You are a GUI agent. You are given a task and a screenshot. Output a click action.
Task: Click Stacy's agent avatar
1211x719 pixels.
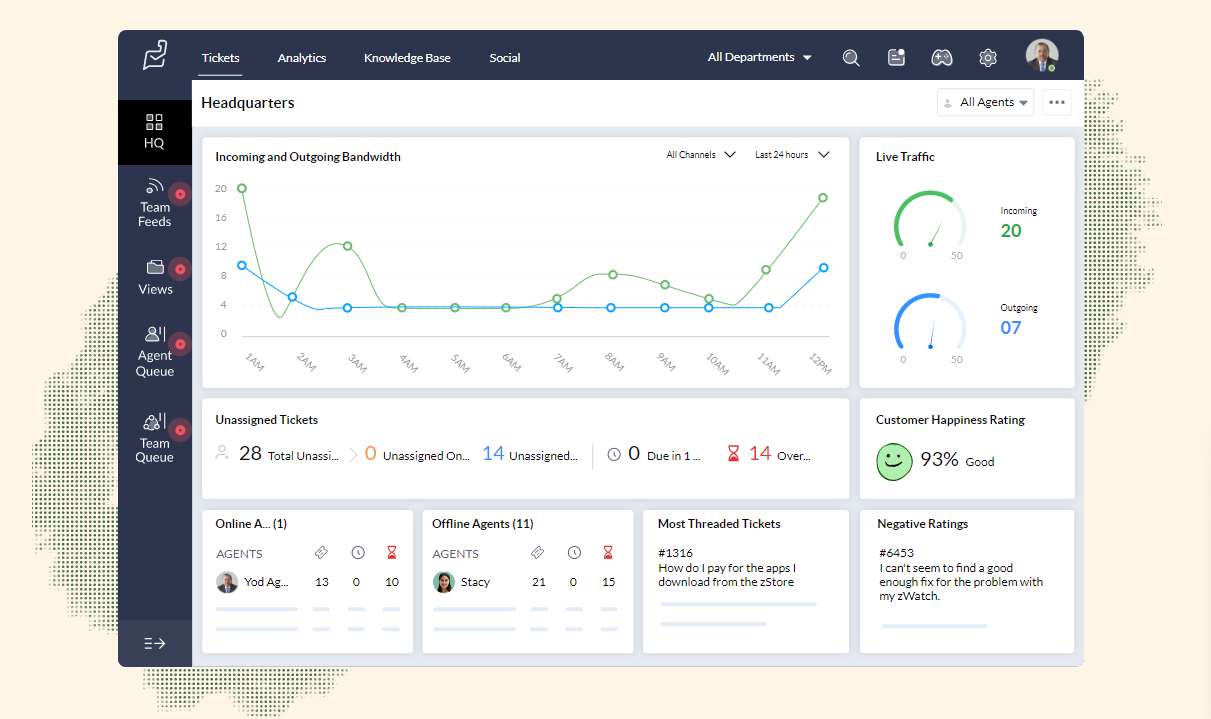(444, 582)
